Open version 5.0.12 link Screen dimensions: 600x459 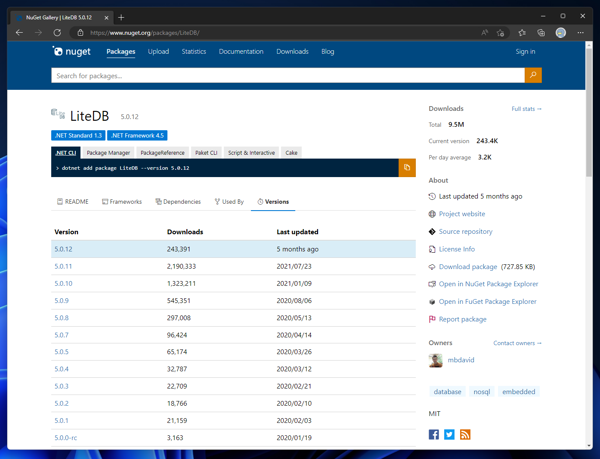pos(63,249)
